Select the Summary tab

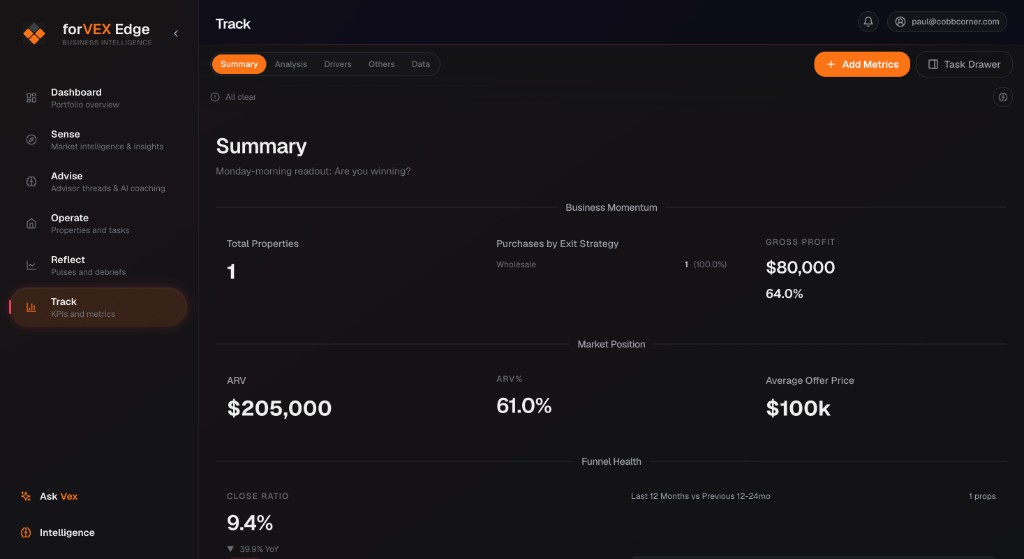coord(239,64)
